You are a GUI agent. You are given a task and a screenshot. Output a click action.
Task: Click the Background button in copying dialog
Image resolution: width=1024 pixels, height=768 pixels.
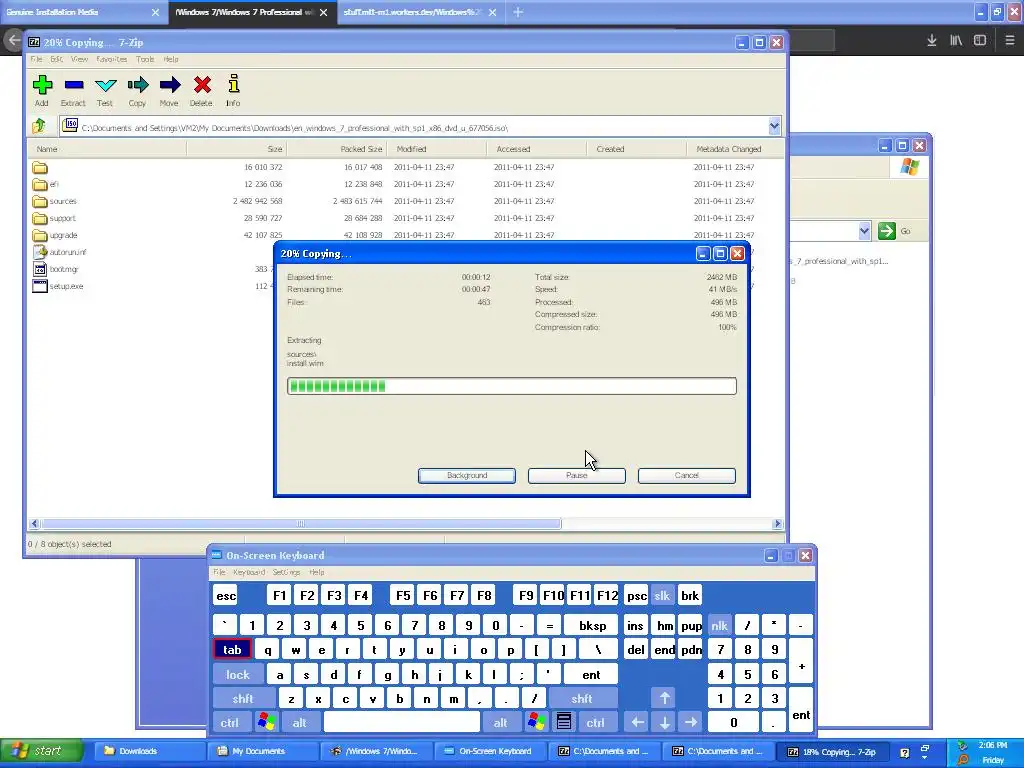click(x=467, y=475)
